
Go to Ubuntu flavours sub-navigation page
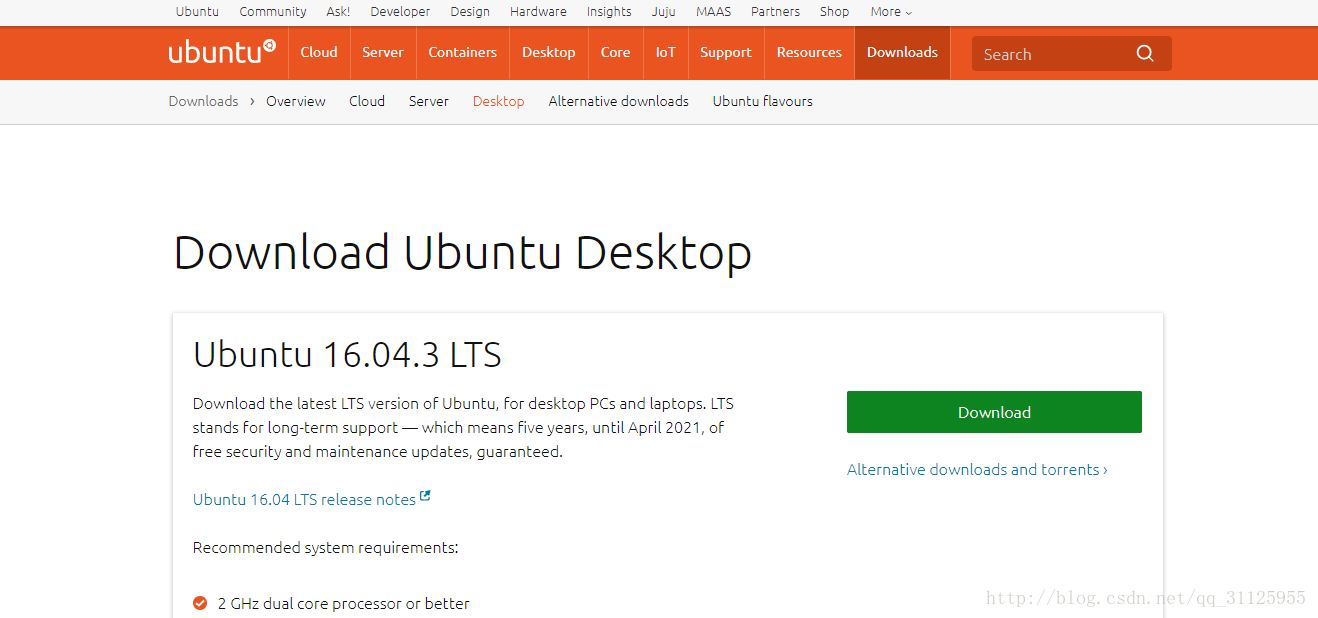pos(762,101)
